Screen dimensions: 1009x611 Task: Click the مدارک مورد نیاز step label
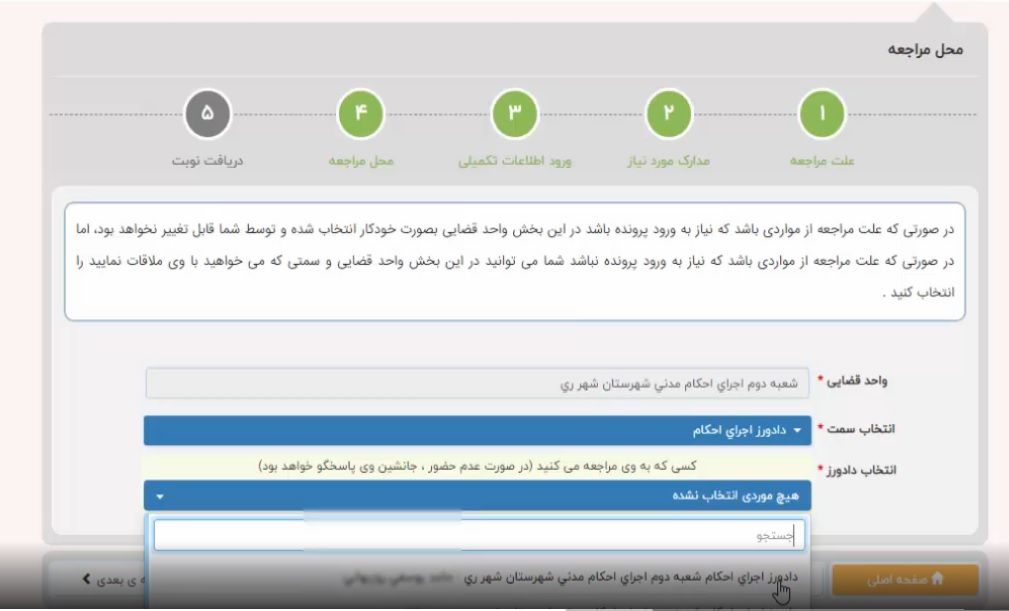(669, 160)
